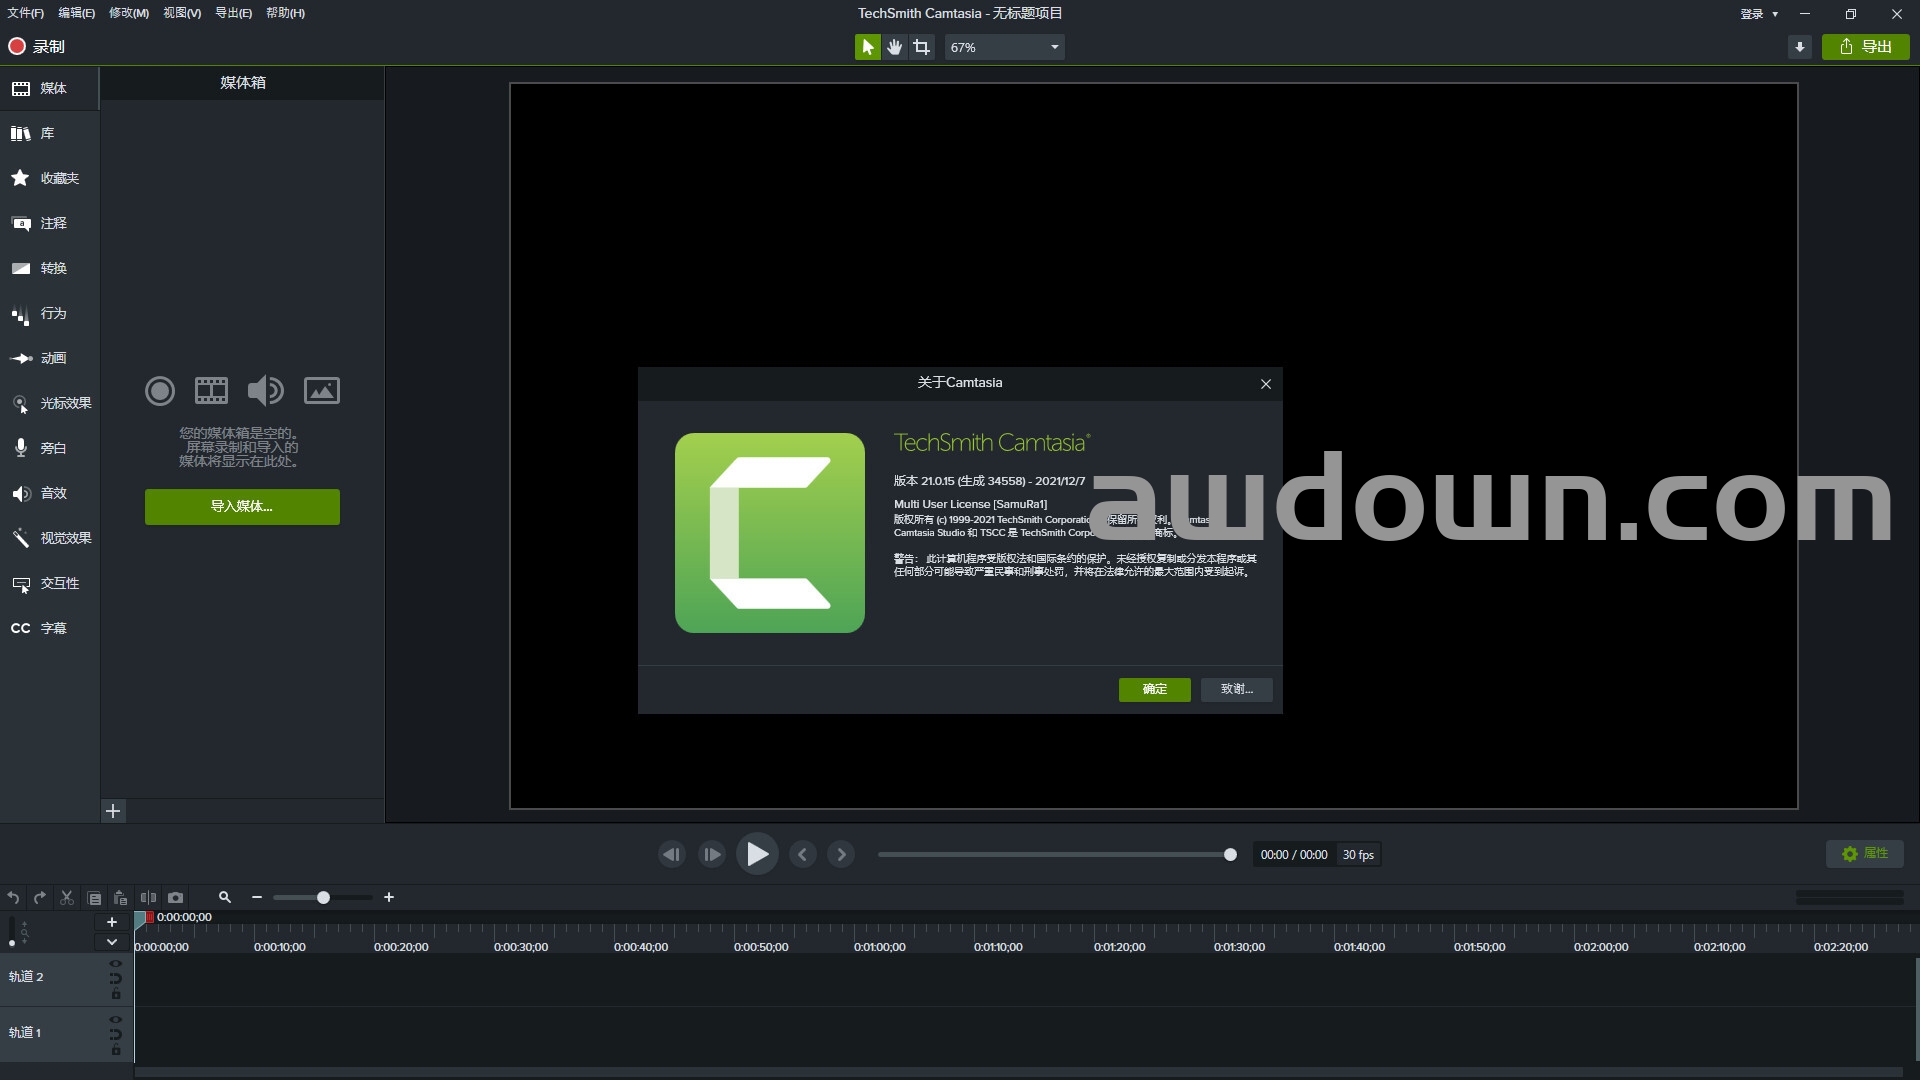Screen dimensions: 1920x1080
Task: Select the pan hand tool
Action: coord(895,47)
